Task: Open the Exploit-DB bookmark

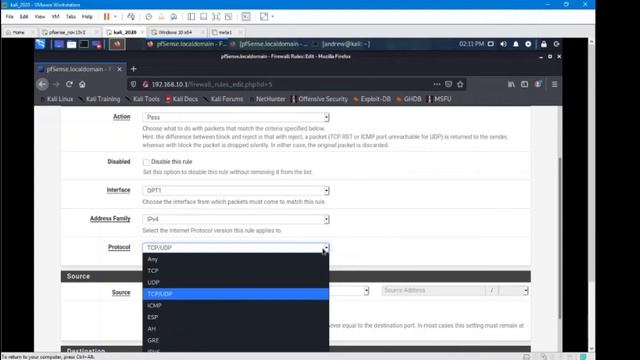Action: 372,99
